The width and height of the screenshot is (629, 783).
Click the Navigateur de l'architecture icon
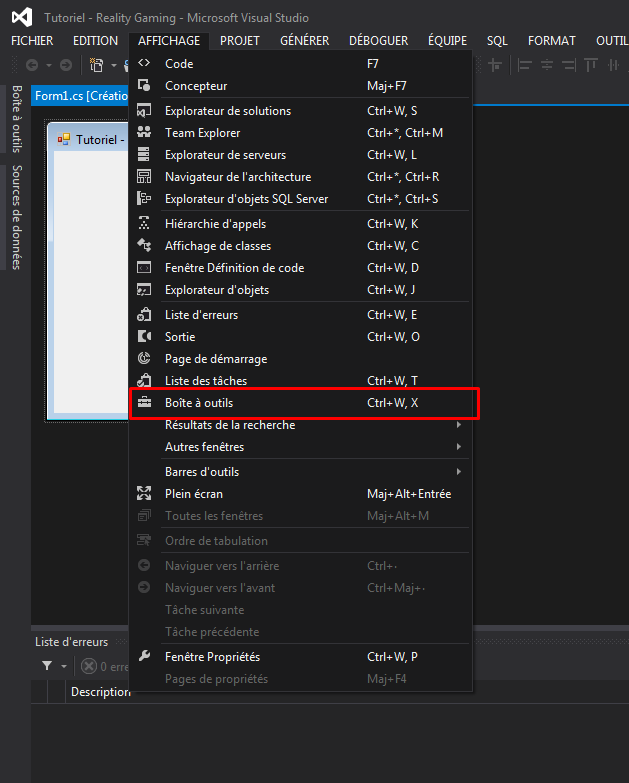[144, 176]
